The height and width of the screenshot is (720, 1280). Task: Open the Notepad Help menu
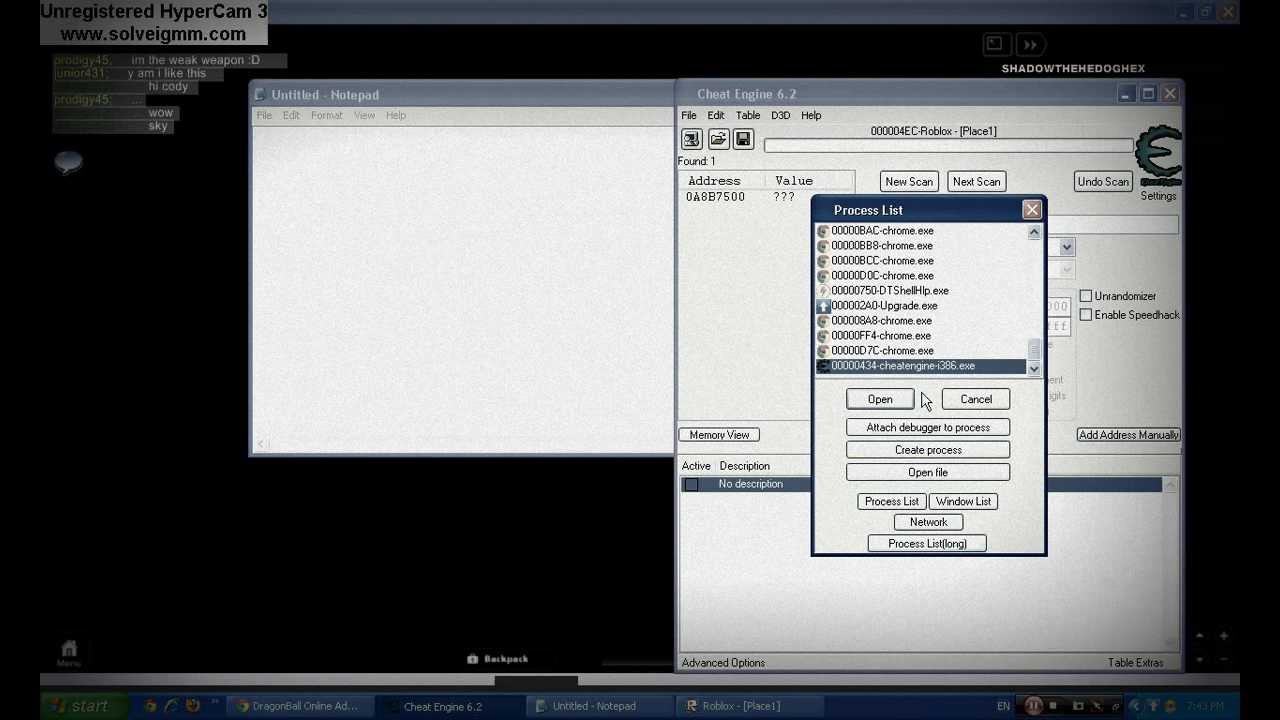pyautogui.click(x=396, y=115)
